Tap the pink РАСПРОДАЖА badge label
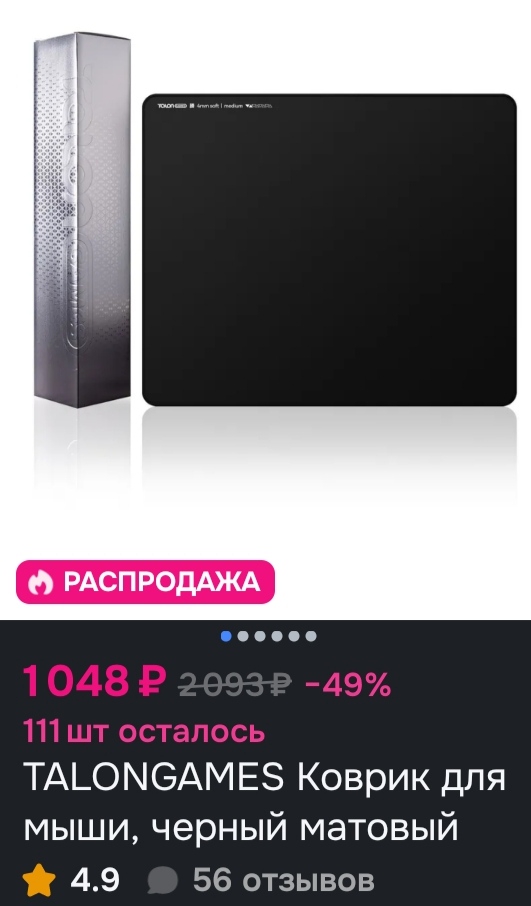Image resolution: width=531 pixels, height=906 pixels. click(x=145, y=582)
